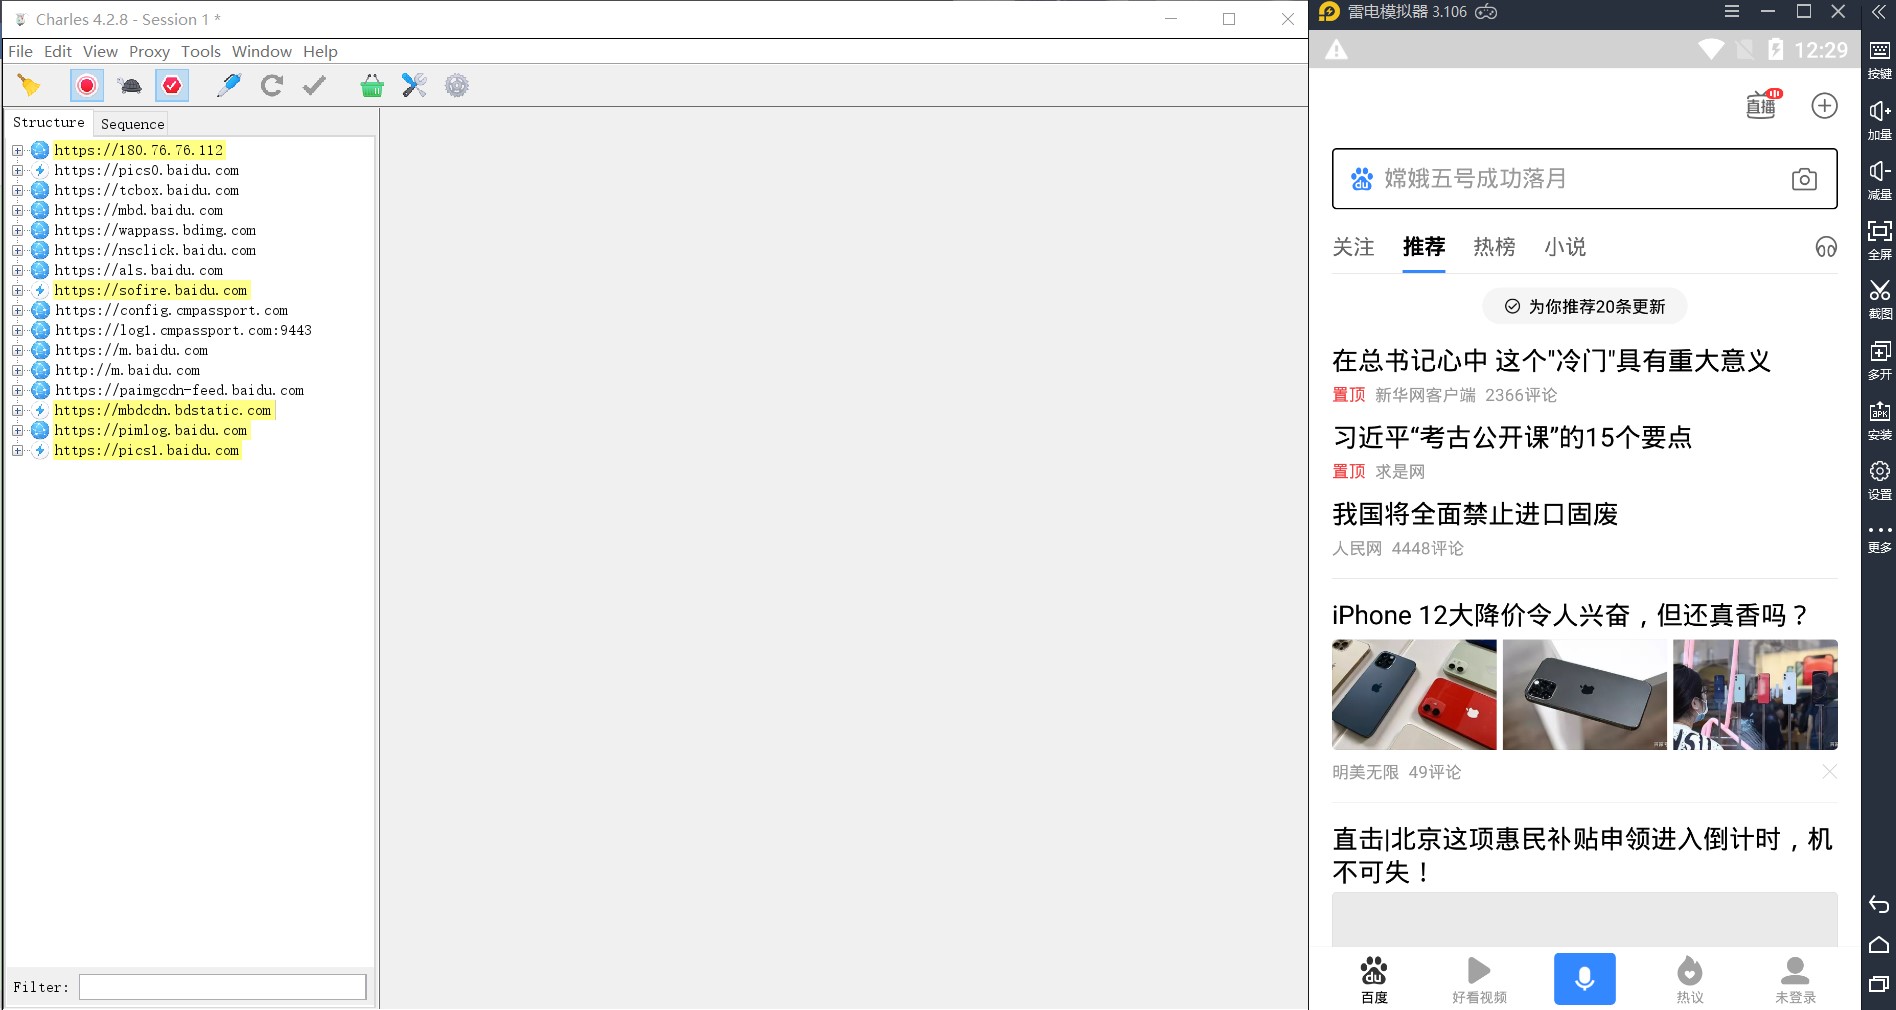The image size is (1896, 1010).
Task: Click the Filter input field in Charles
Action: [222, 987]
